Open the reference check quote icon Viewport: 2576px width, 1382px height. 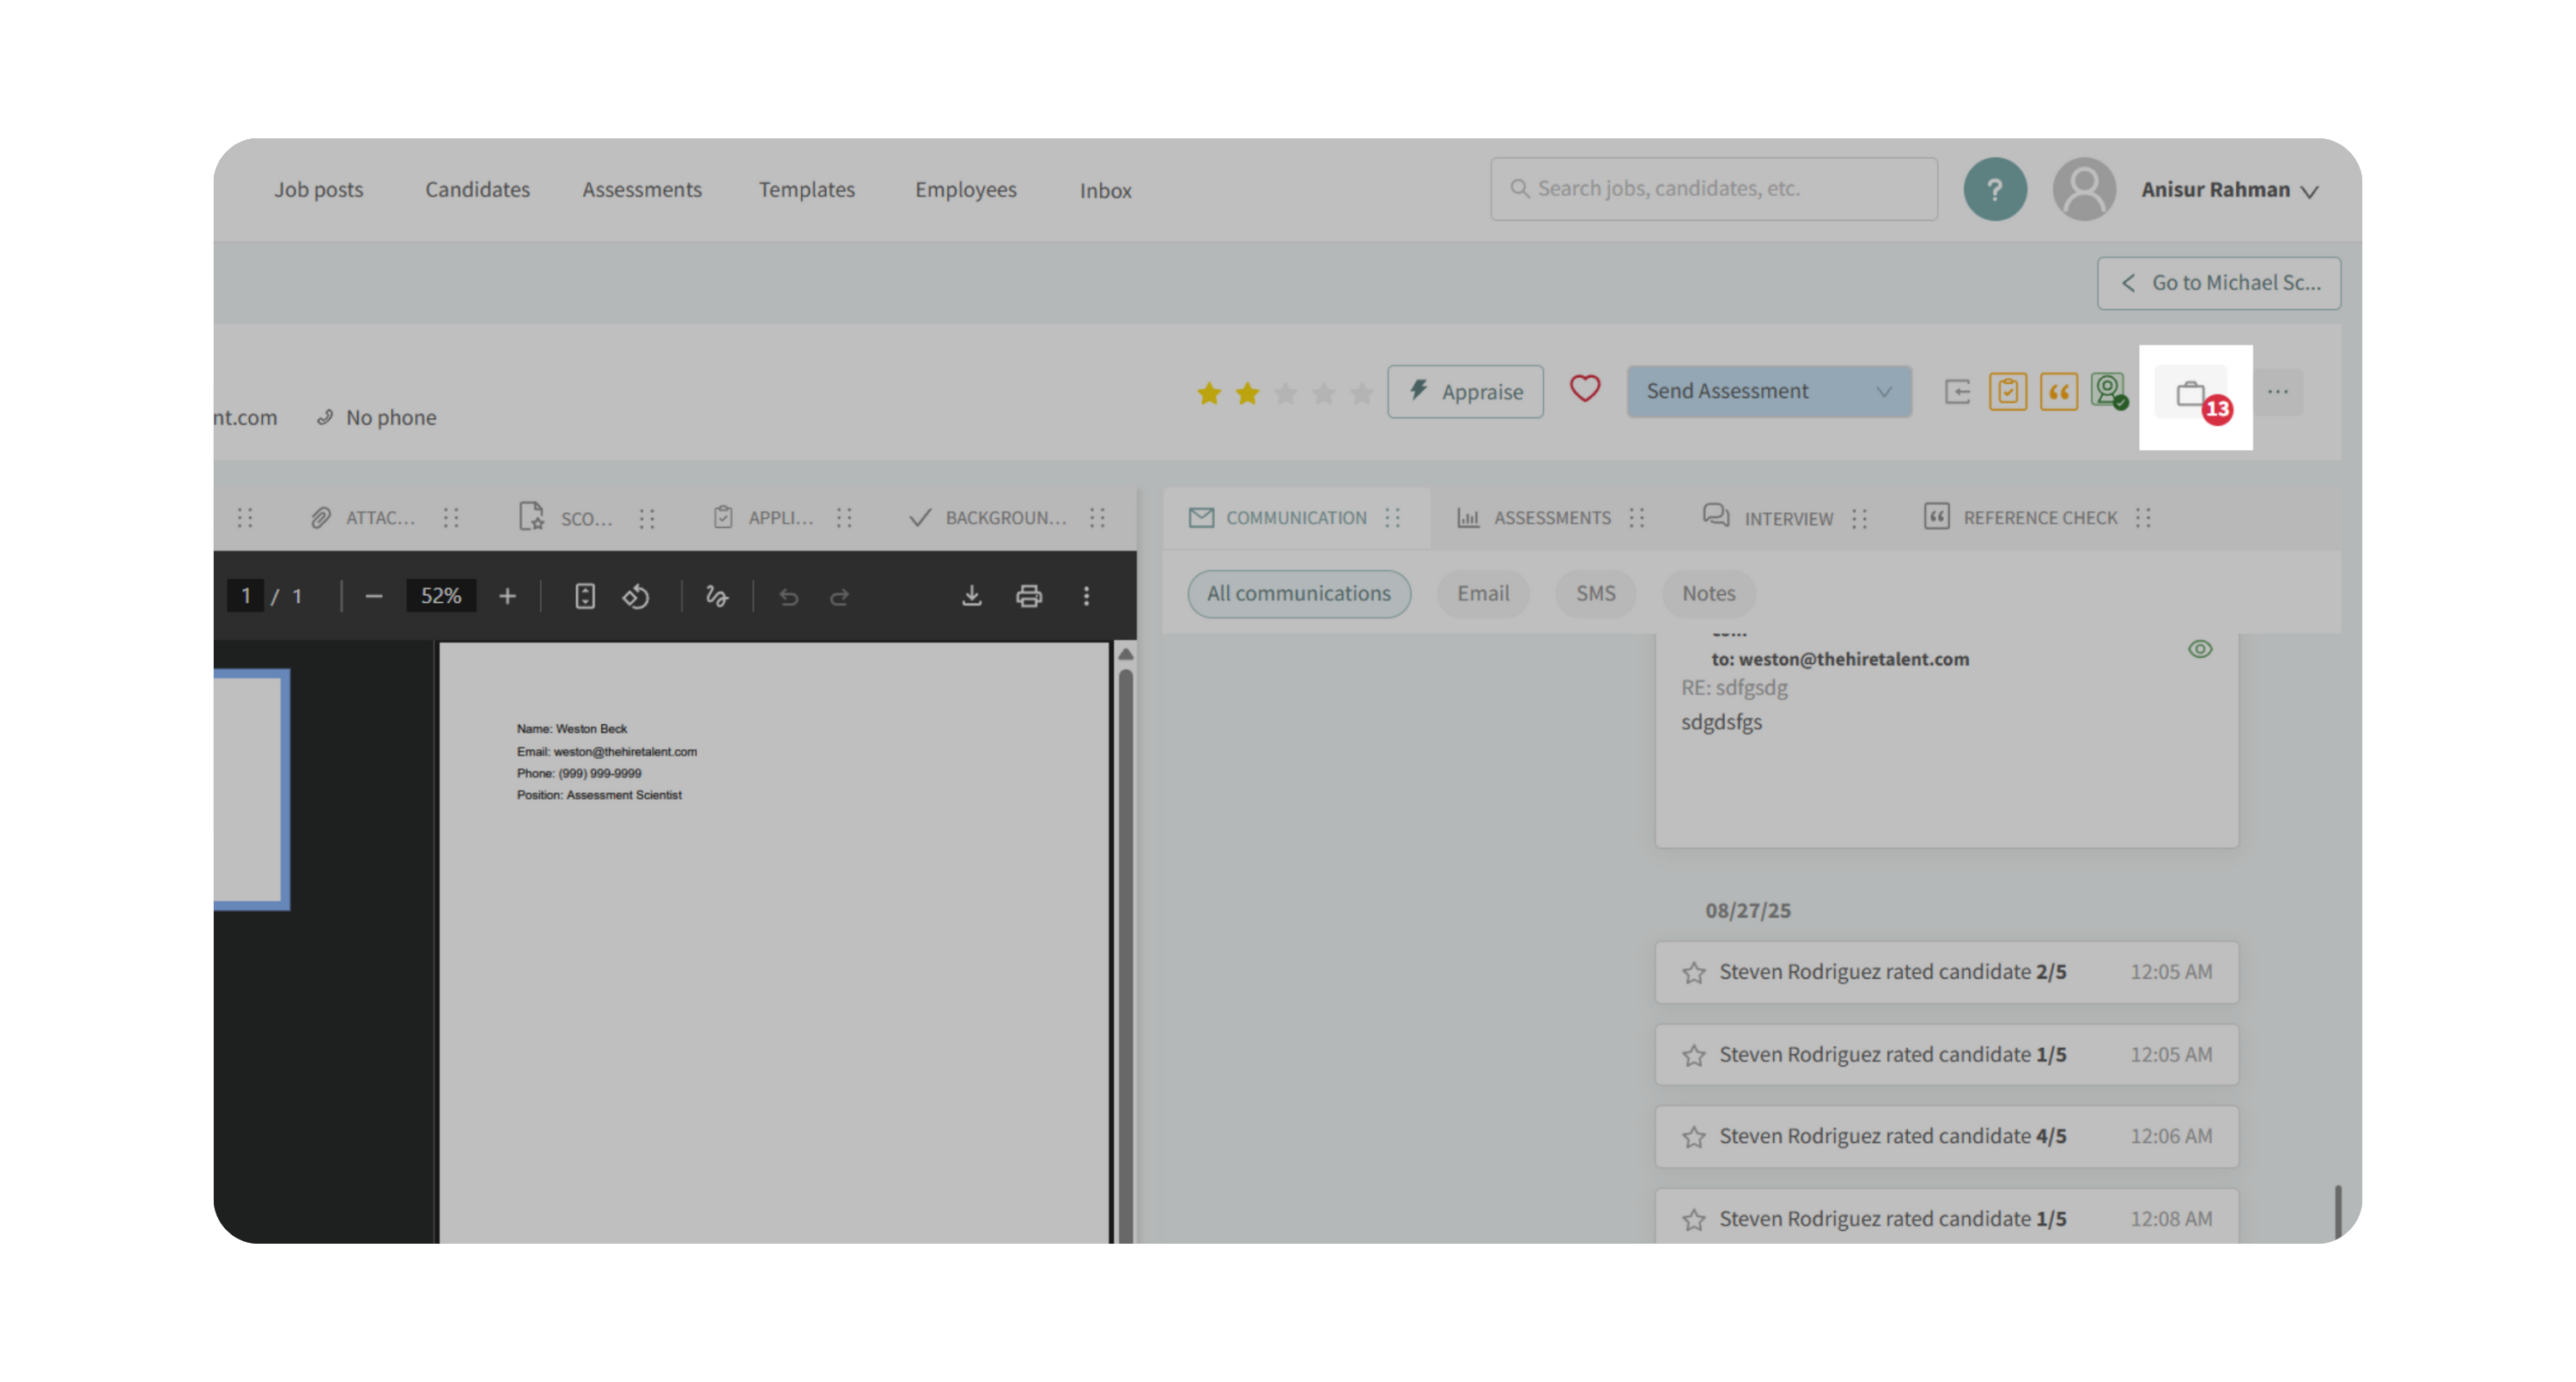[x=2058, y=391]
